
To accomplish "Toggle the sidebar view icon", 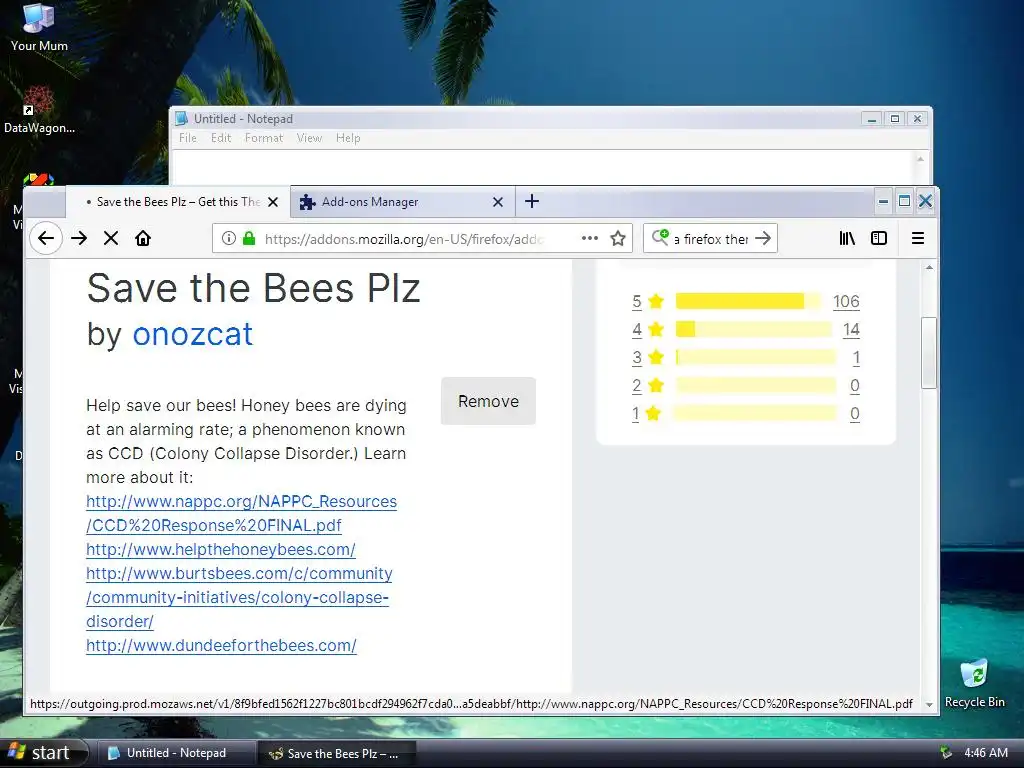I will 879,238.
